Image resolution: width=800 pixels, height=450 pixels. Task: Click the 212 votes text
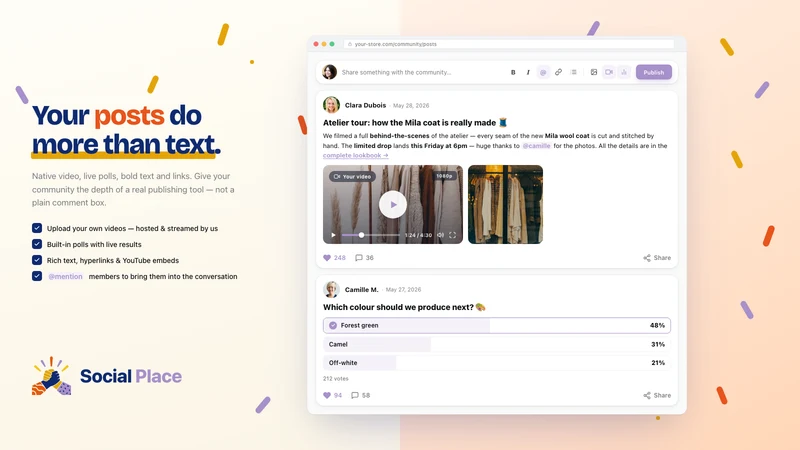[336, 379]
